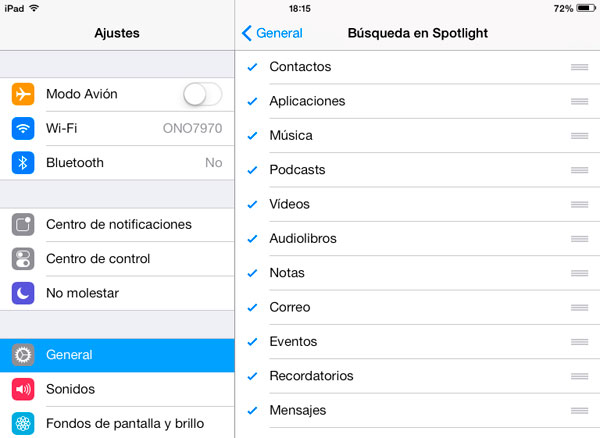Uncheck Aplicaciones in Spotlight search
This screenshot has height=438, width=600.
252,101
